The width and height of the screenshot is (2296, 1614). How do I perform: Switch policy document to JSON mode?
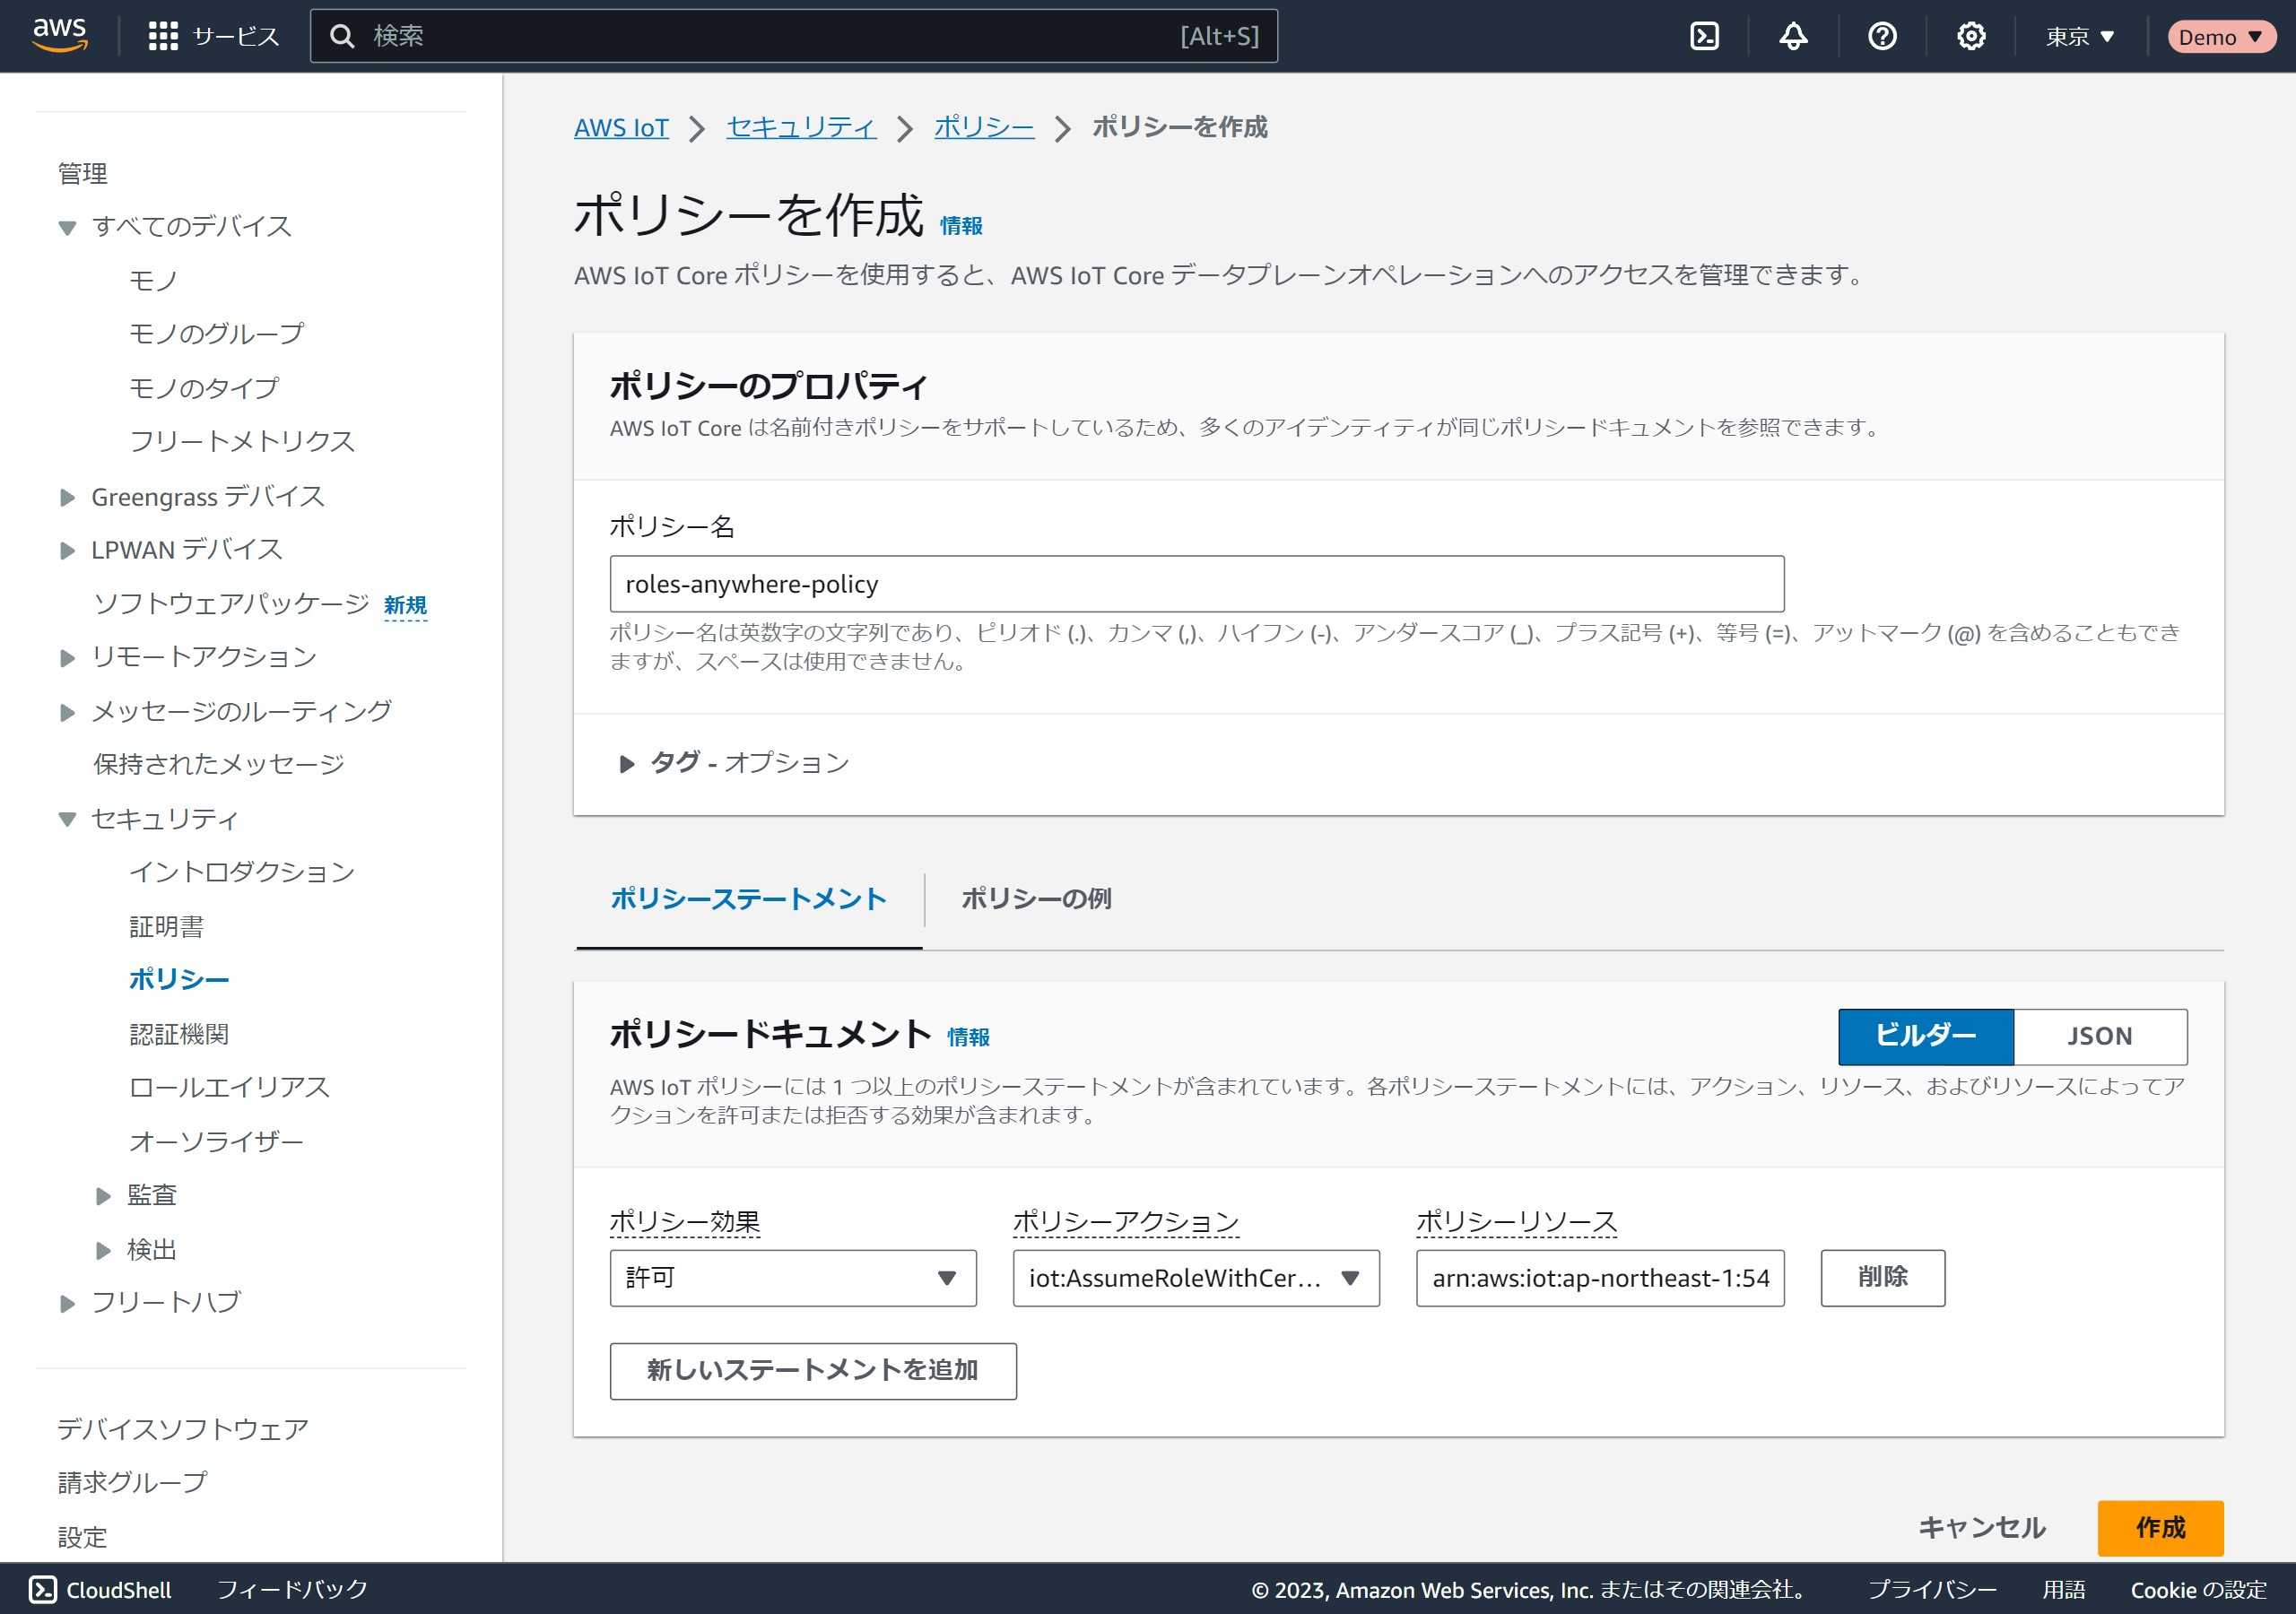[x=2099, y=1036]
